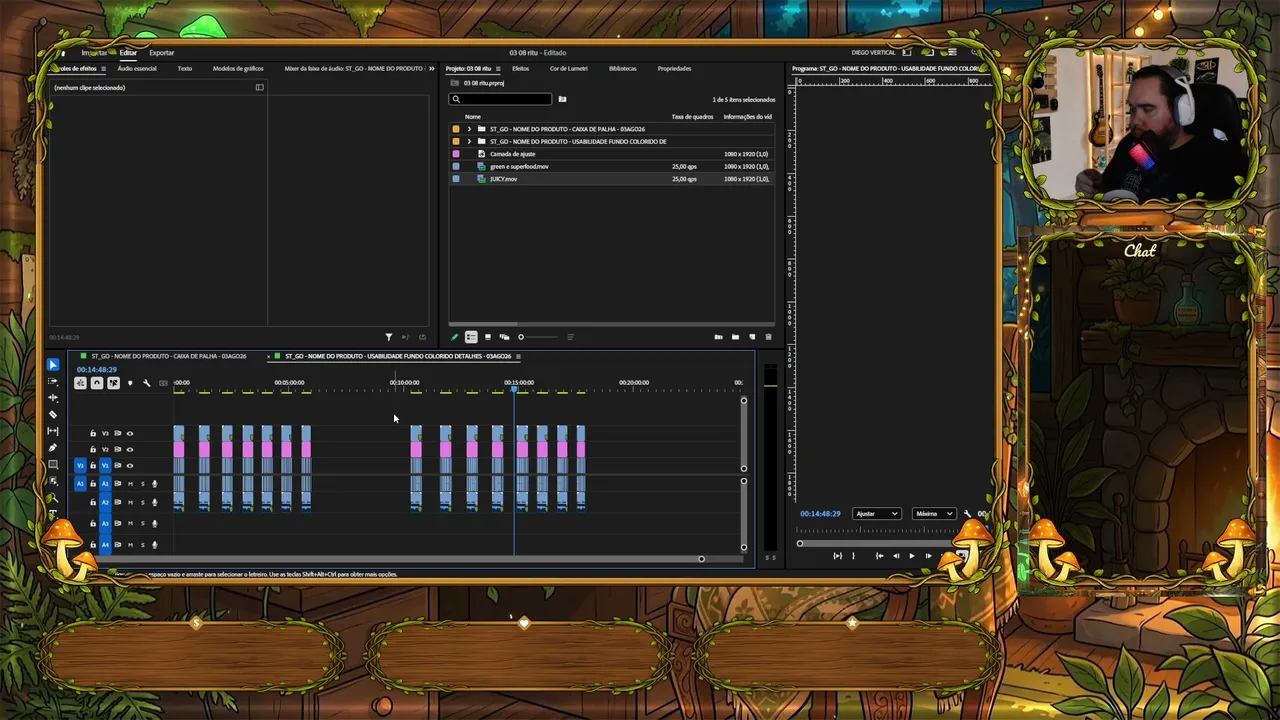The width and height of the screenshot is (1280, 720).
Task: Click the filter icon in Effect Controls panel
Action: 389,337
